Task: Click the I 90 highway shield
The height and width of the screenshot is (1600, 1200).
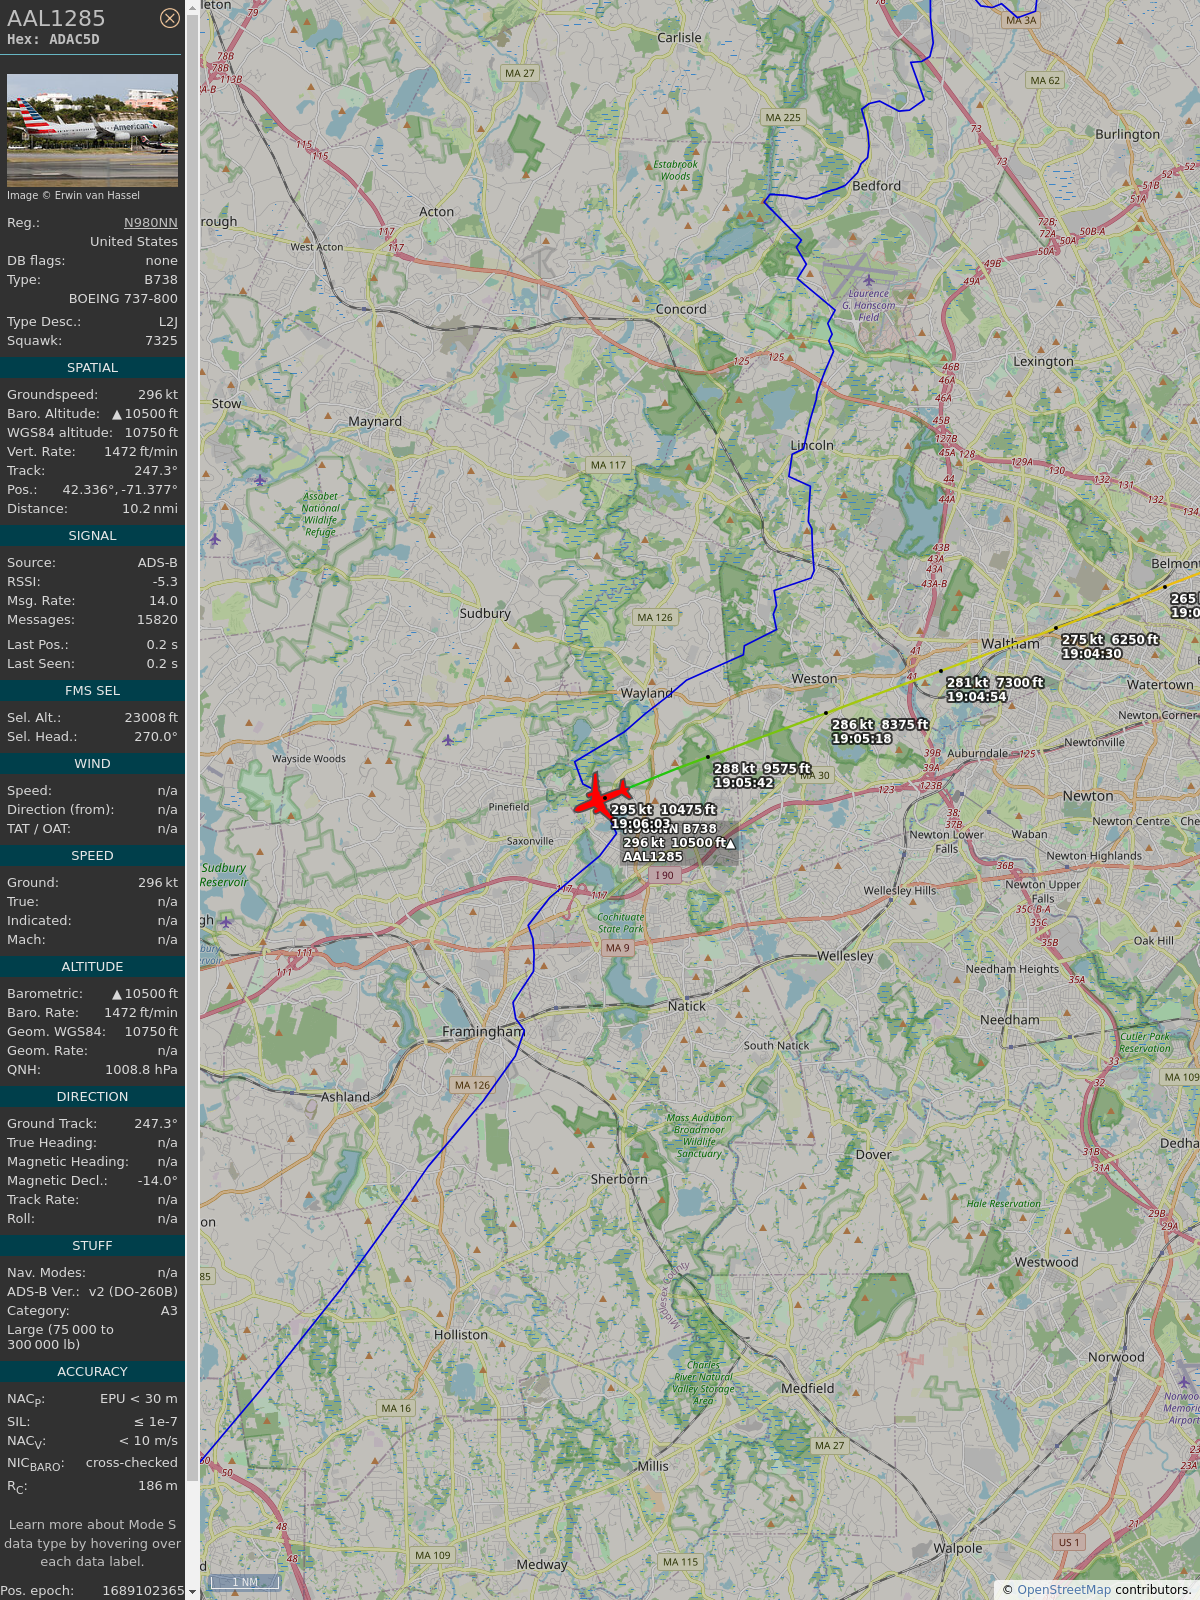Action: (664, 875)
